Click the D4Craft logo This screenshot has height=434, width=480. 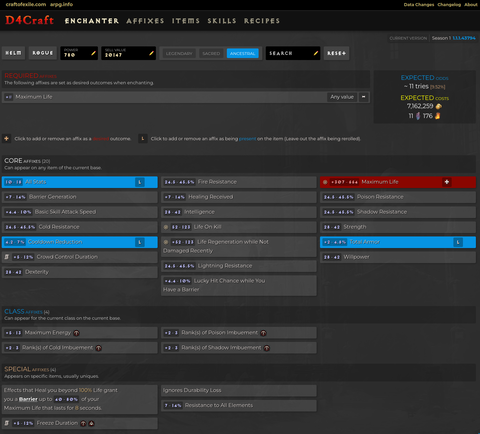(x=29, y=20)
